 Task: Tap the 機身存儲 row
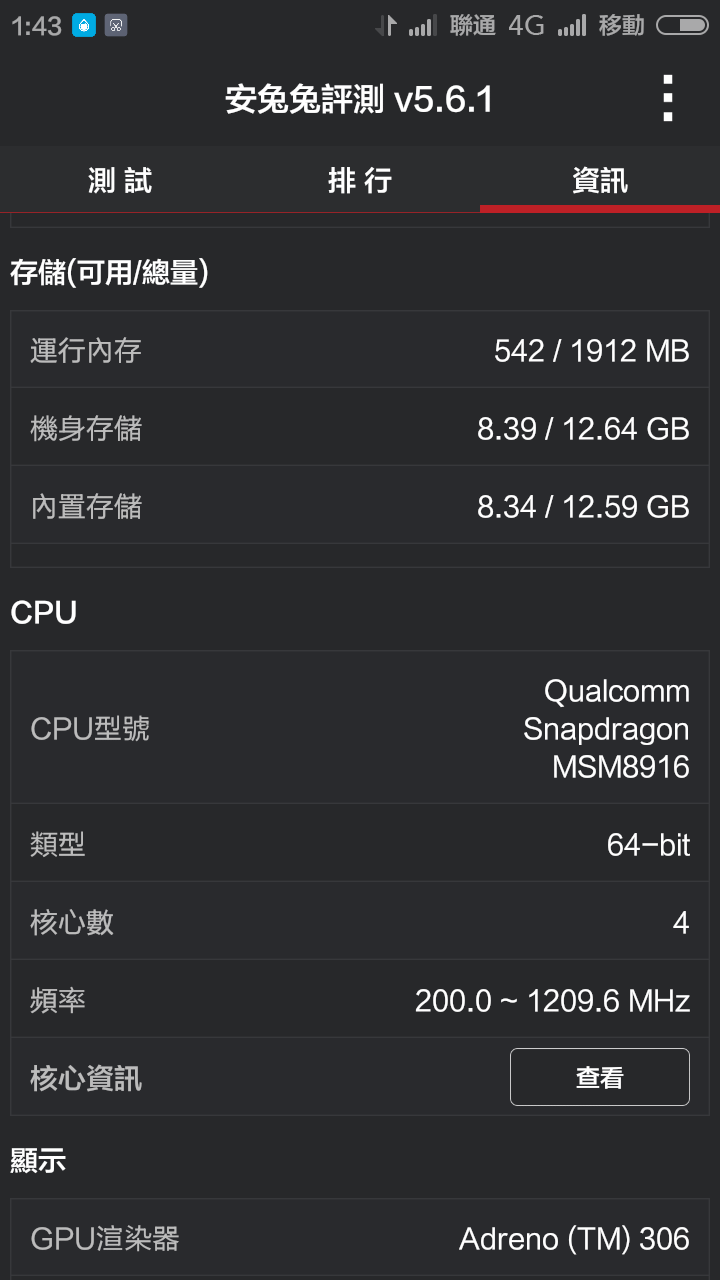(360, 428)
